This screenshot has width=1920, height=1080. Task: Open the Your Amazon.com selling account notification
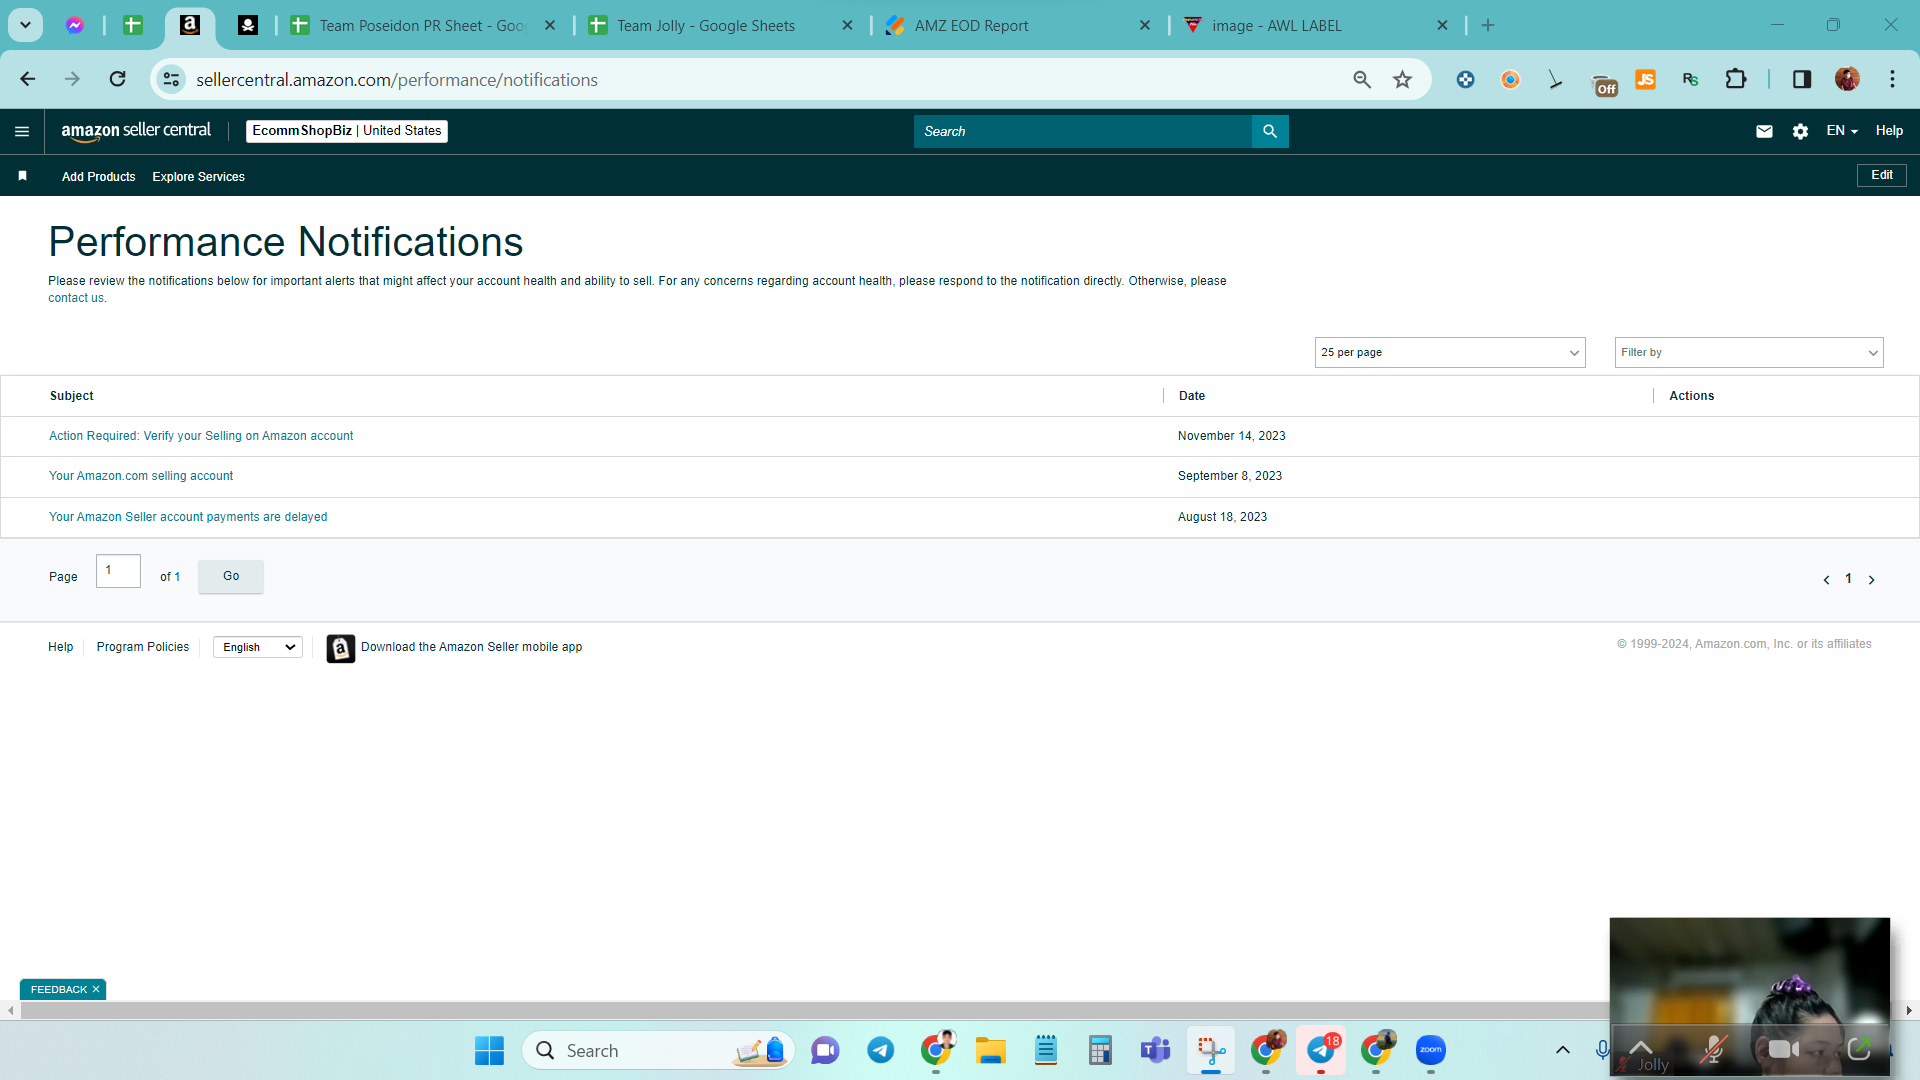coord(141,476)
